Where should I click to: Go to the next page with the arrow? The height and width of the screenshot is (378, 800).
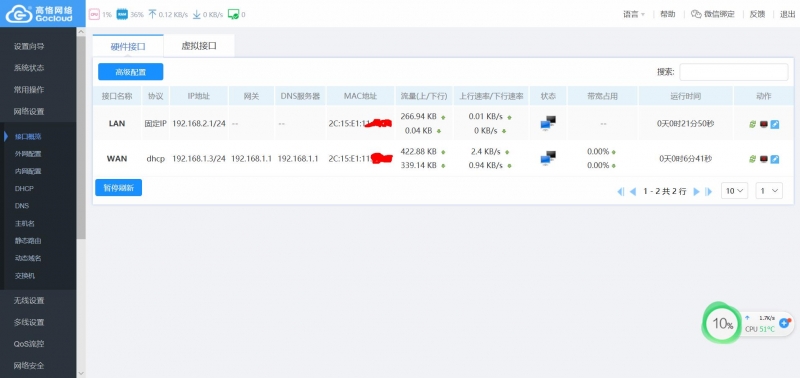tap(696, 191)
